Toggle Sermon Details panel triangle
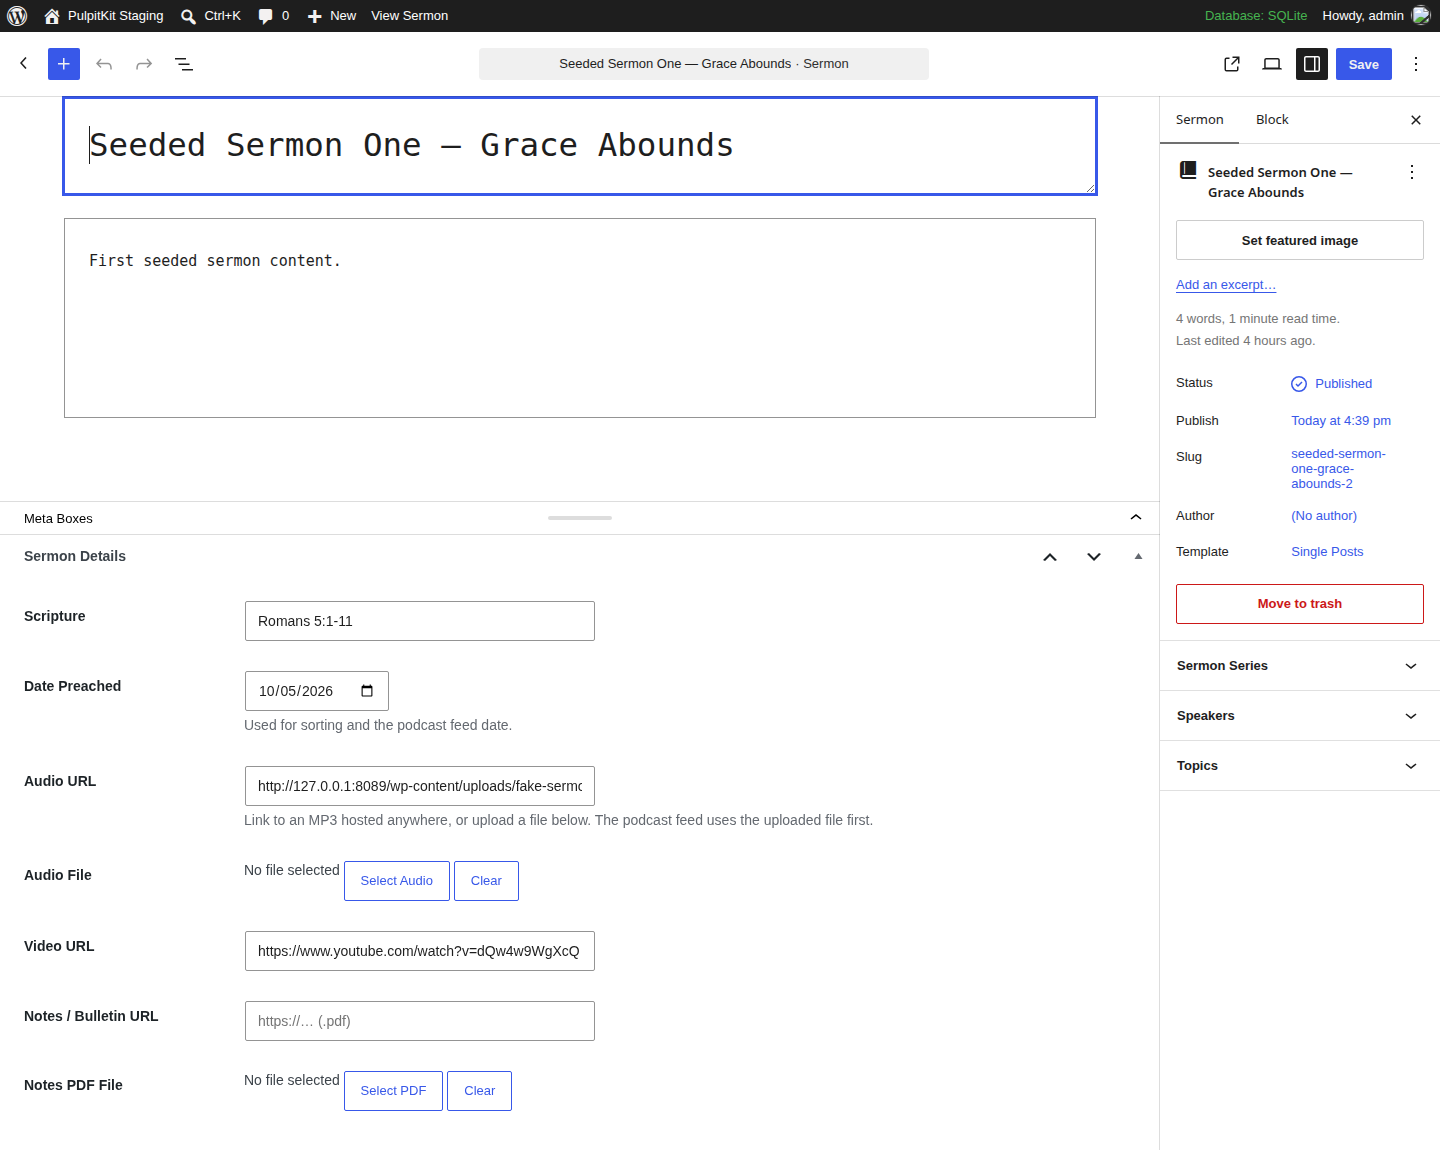 pos(1138,557)
